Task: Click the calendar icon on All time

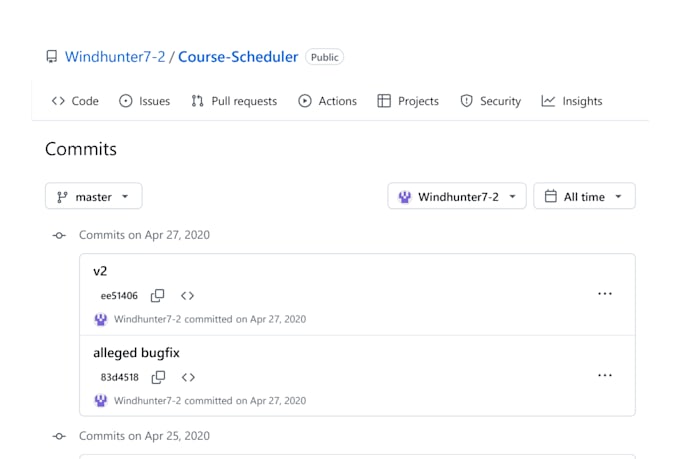Action: (x=551, y=196)
